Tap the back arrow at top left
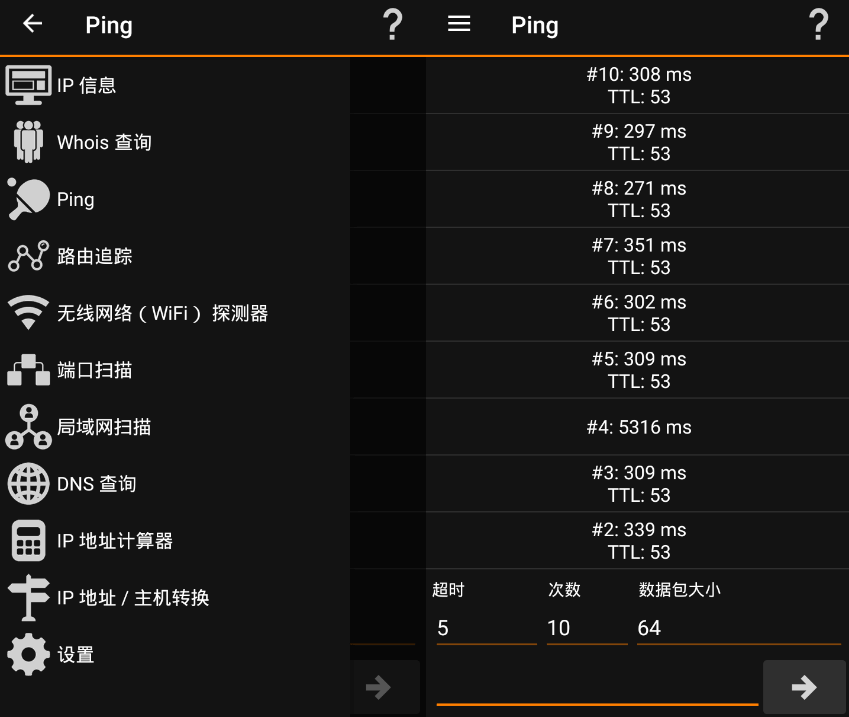Viewport: 849px width, 717px height. tap(31, 24)
